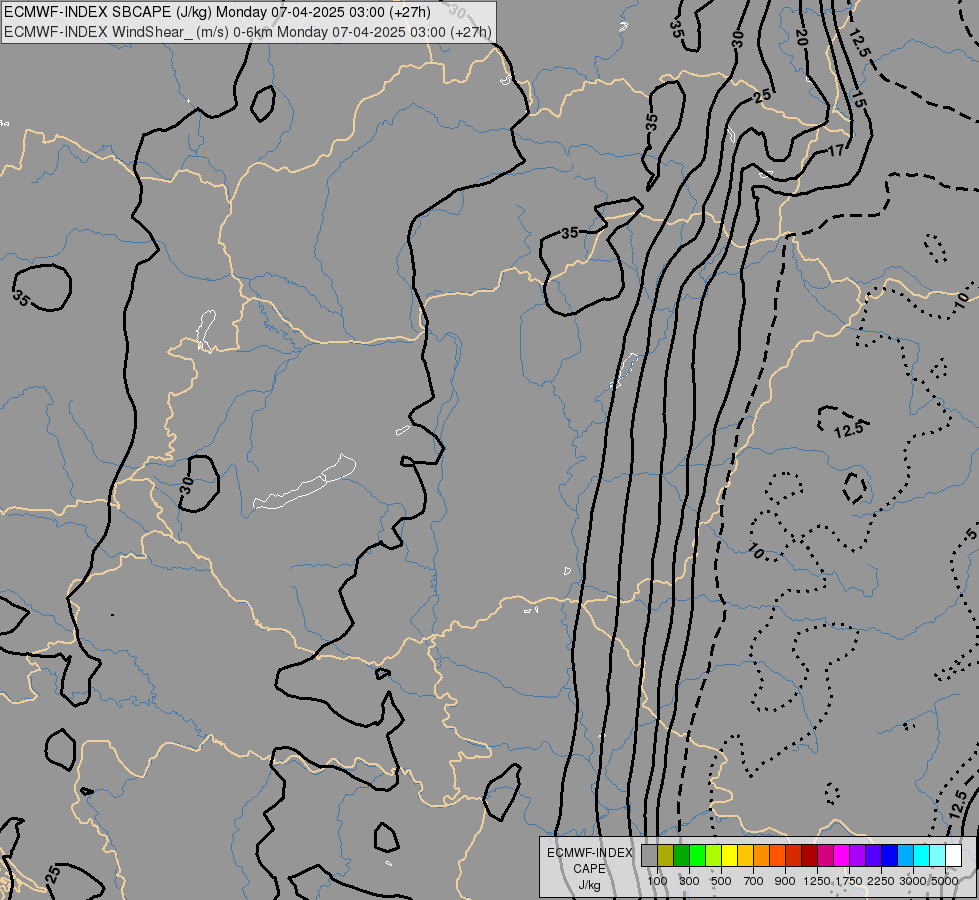Click the lime yellow-green legend swatch
Screen dimensions: 979x900
(714, 856)
